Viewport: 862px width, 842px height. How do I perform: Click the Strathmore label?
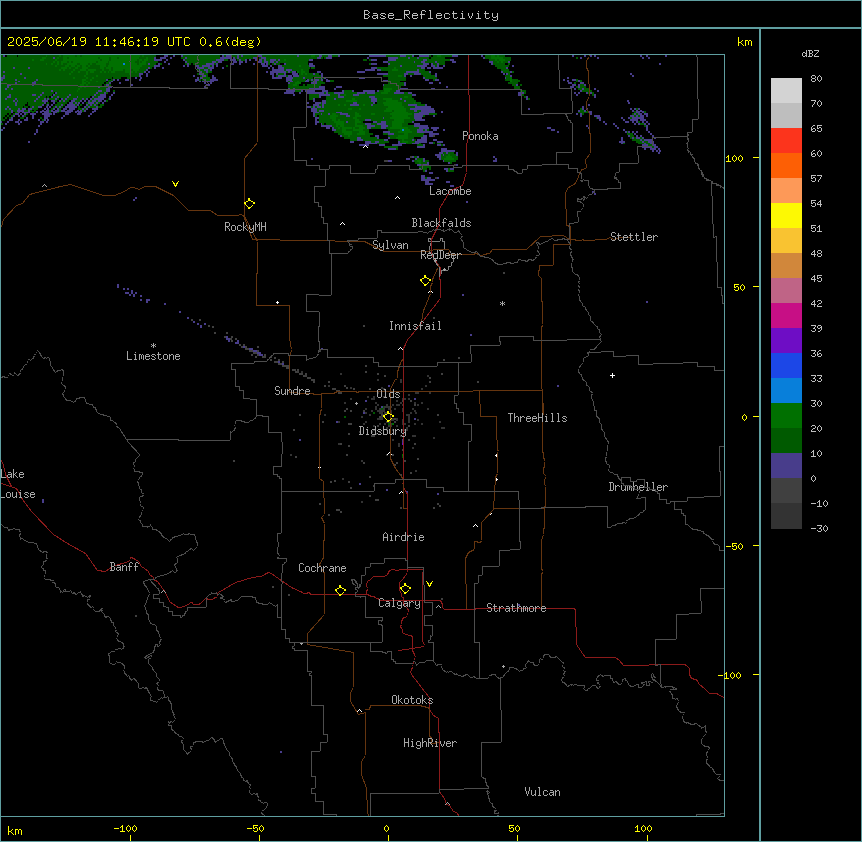[x=516, y=608]
